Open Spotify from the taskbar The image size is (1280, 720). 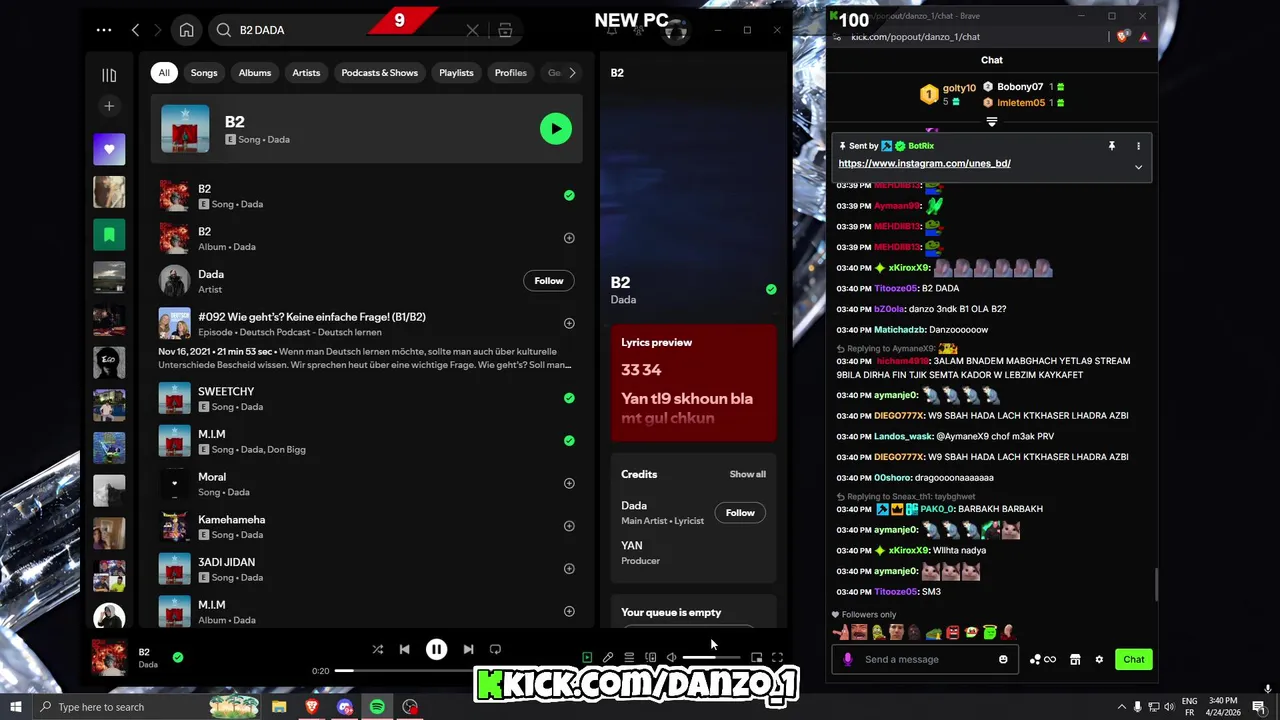377,707
